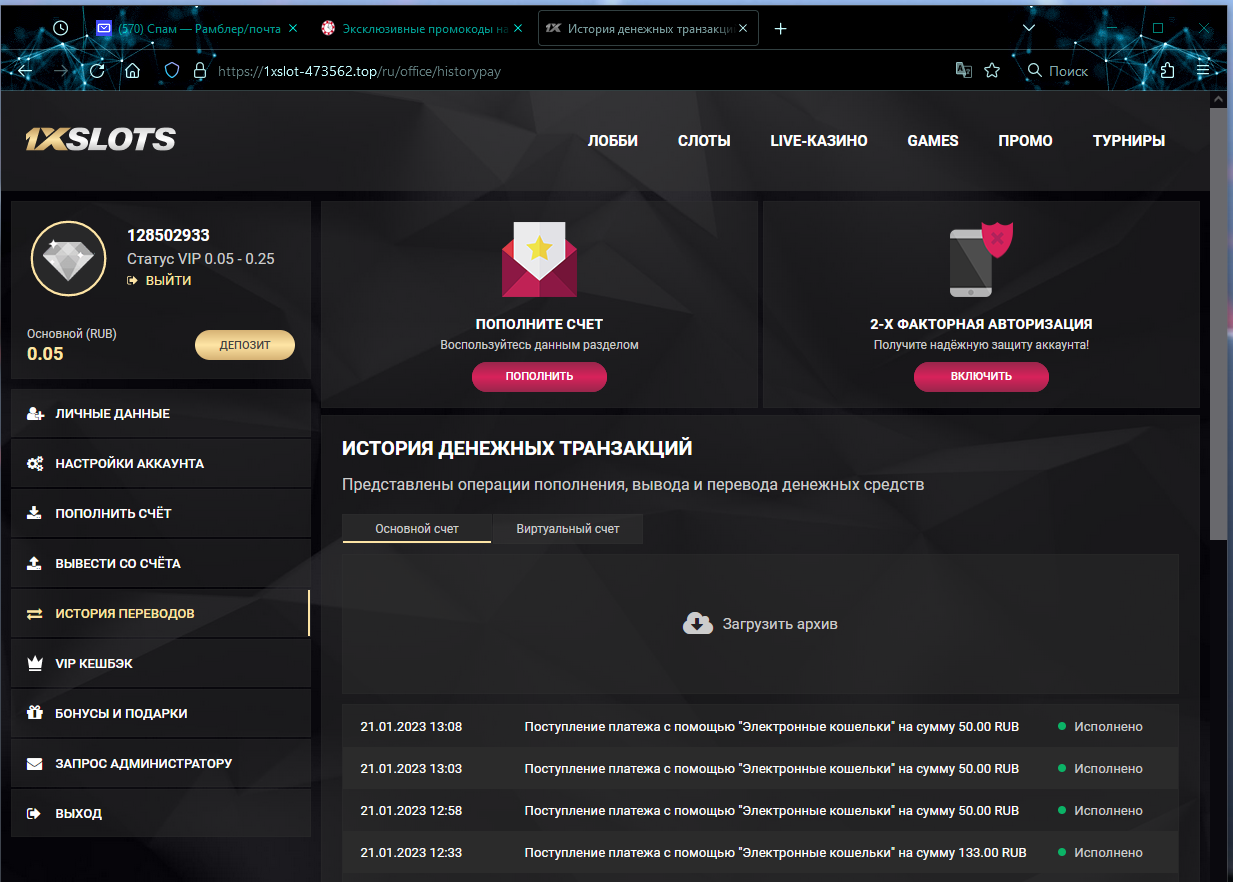Click the envelope with star icon

pyautogui.click(x=539, y=260)
